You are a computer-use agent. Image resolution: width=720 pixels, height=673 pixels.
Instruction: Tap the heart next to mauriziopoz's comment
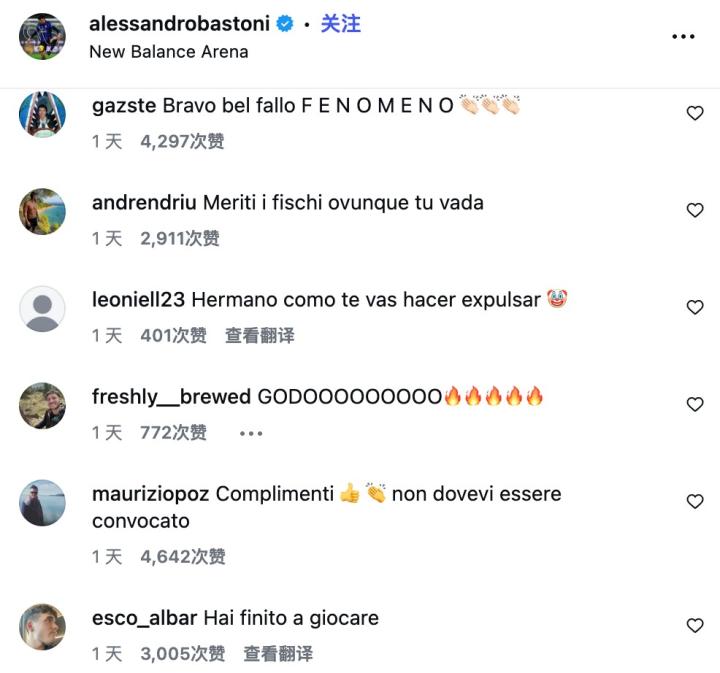[x=695, y=501]
